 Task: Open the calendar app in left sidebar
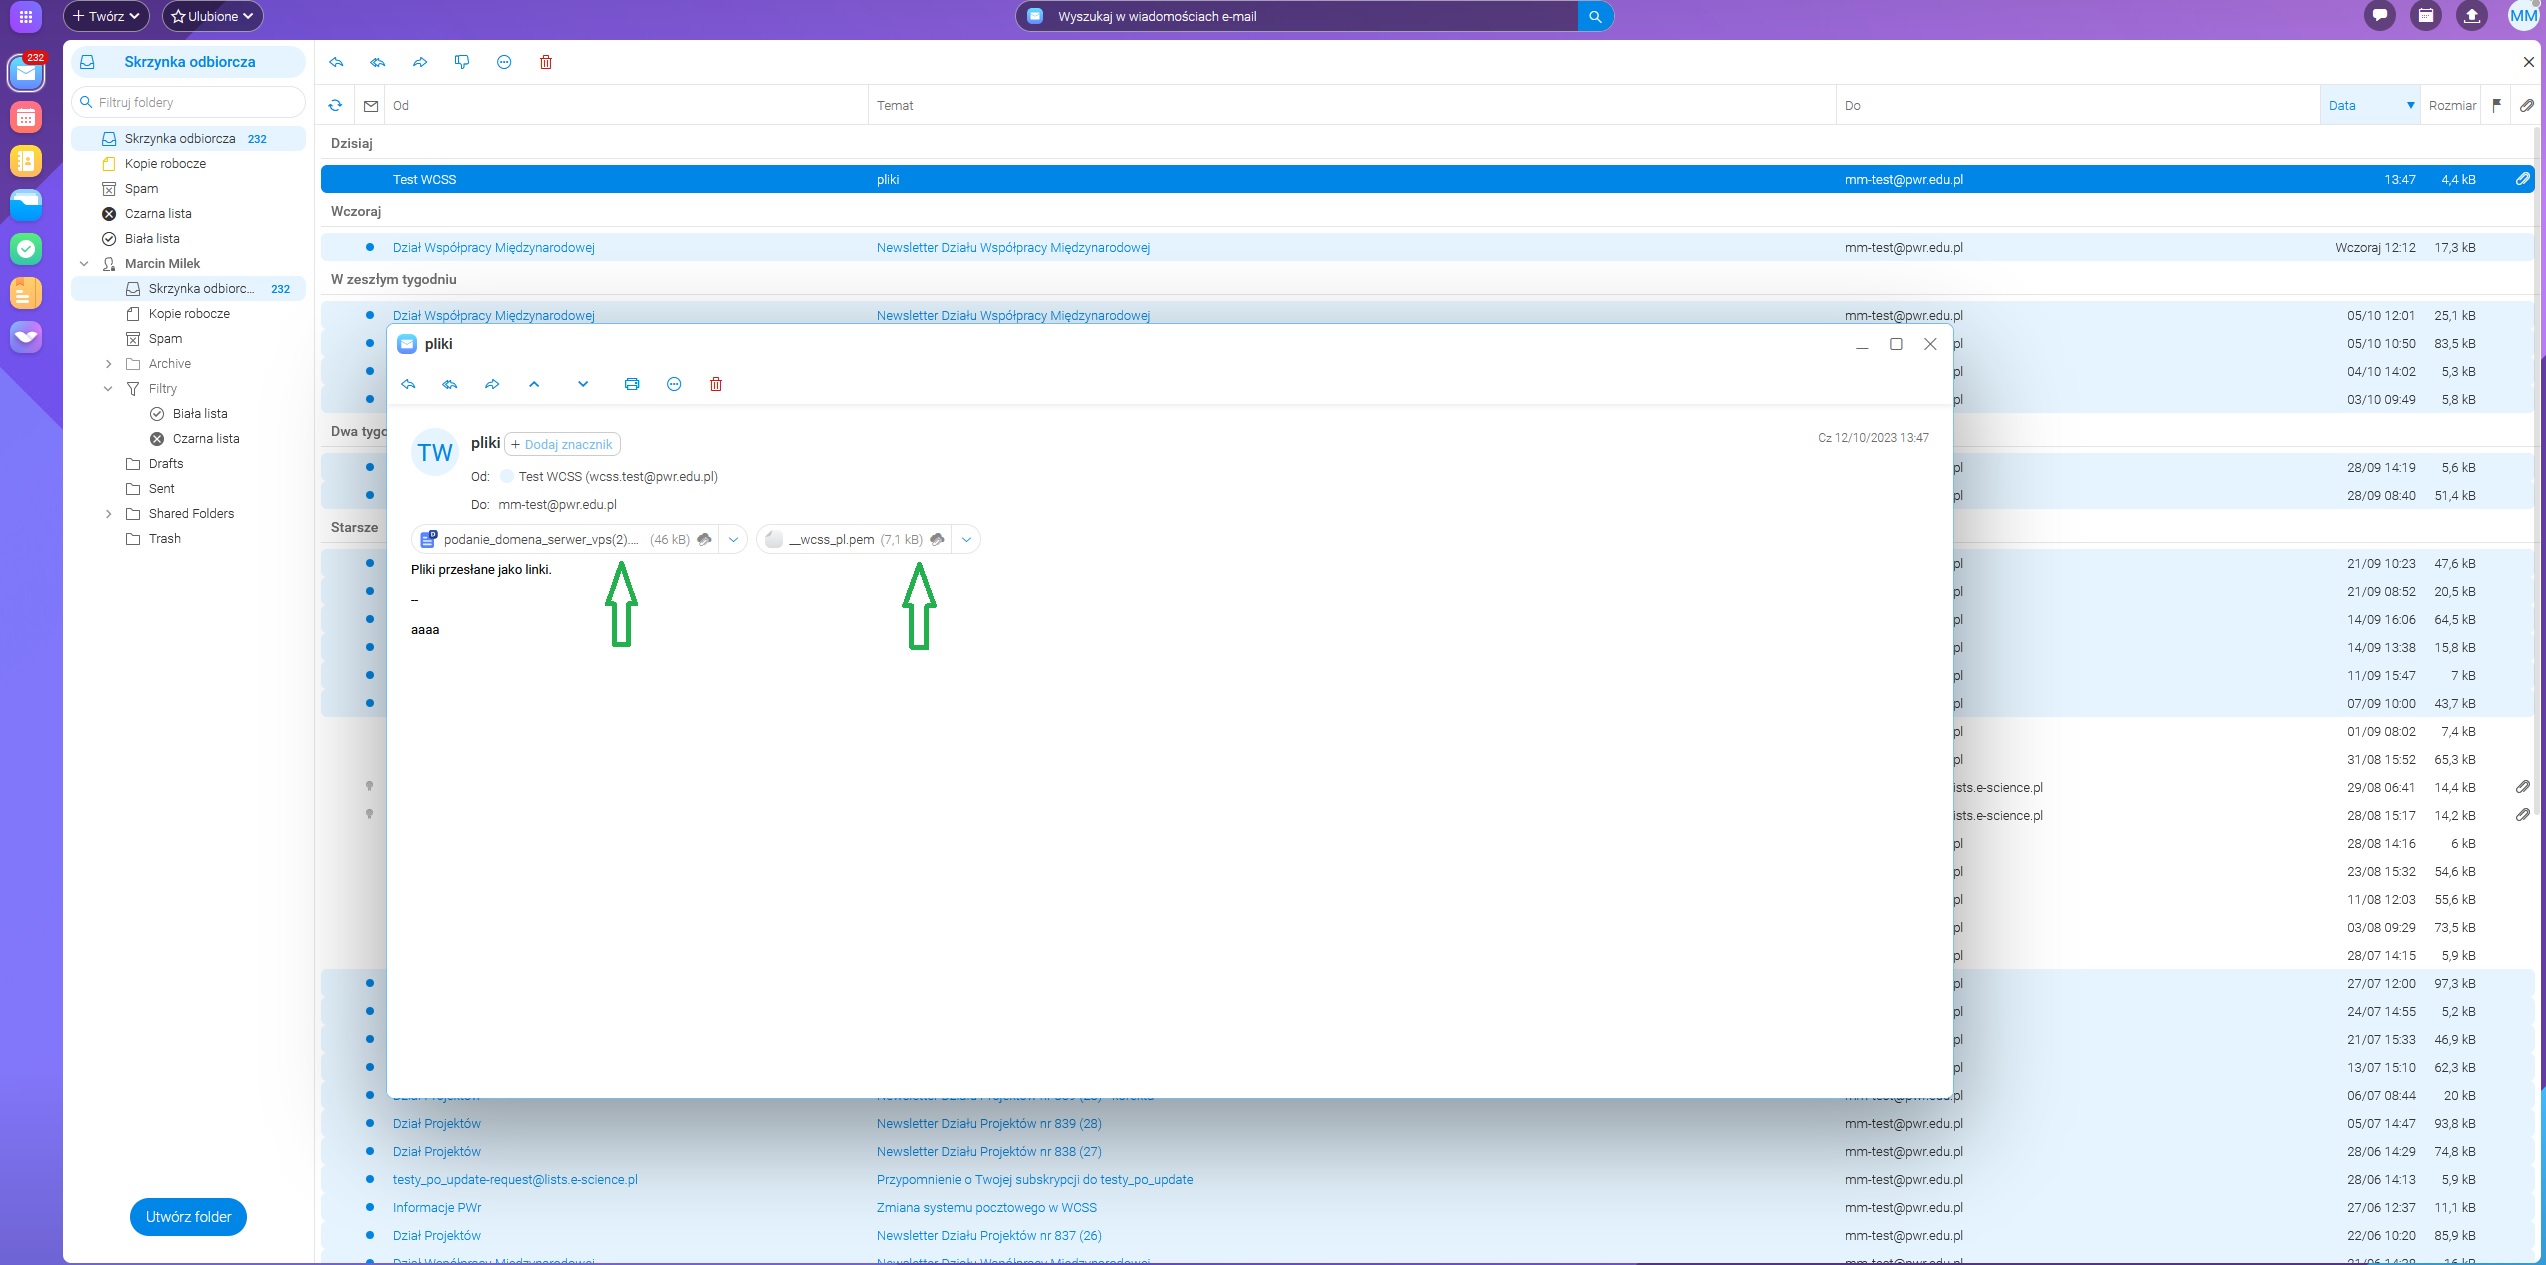pos(26,118)
